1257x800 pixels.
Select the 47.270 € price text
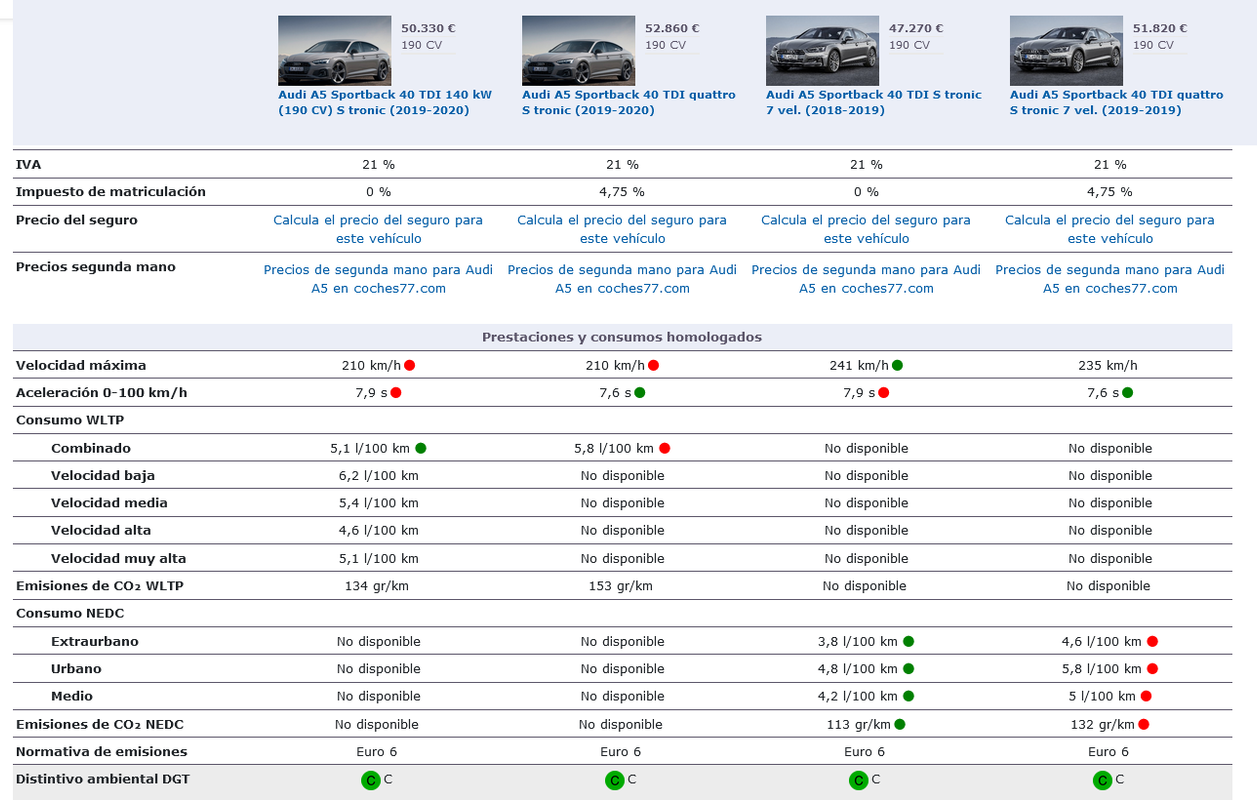[x=916, y=29]
